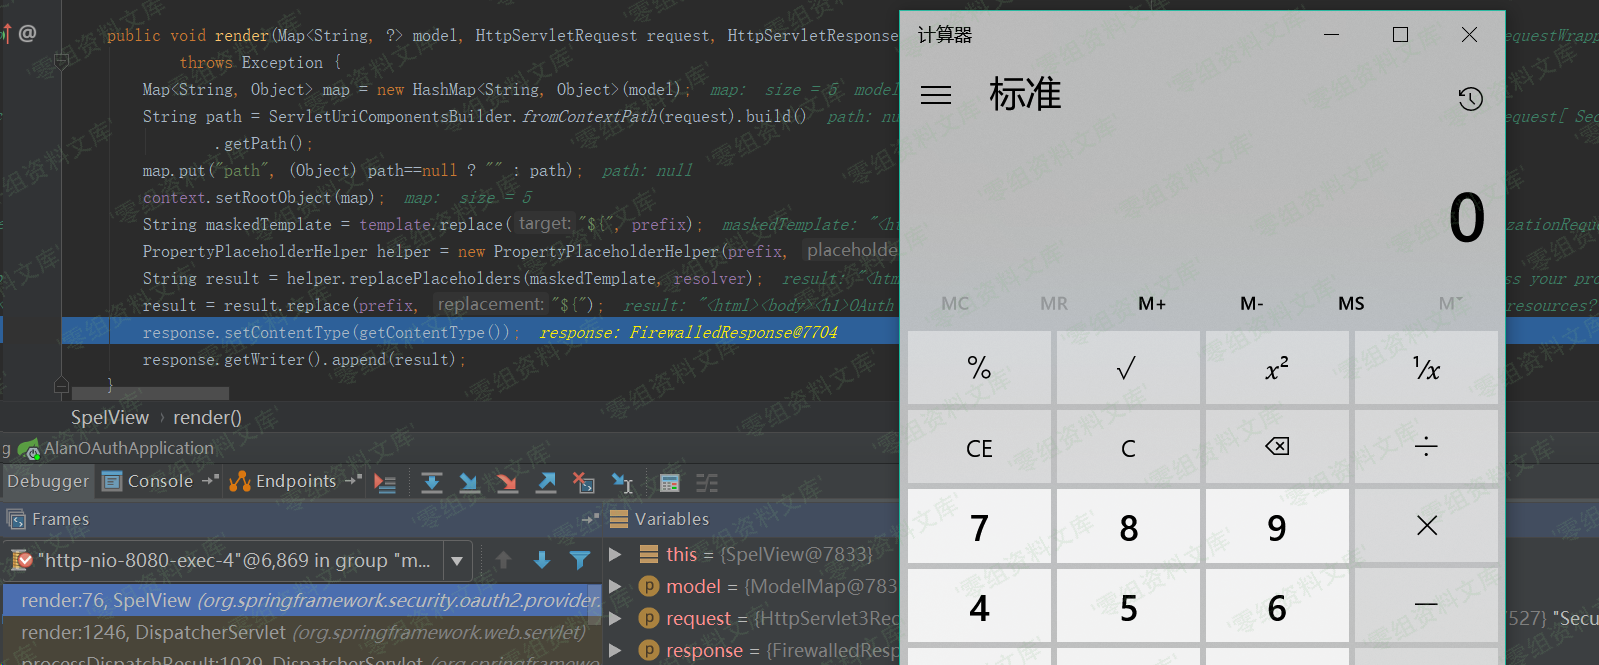Expand the 'model' variable node
The image size is (1599, 665).
point(616,586)
